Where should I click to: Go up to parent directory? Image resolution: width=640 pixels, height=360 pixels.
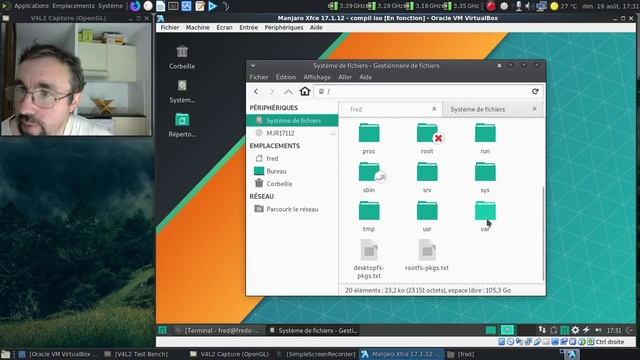288,91
